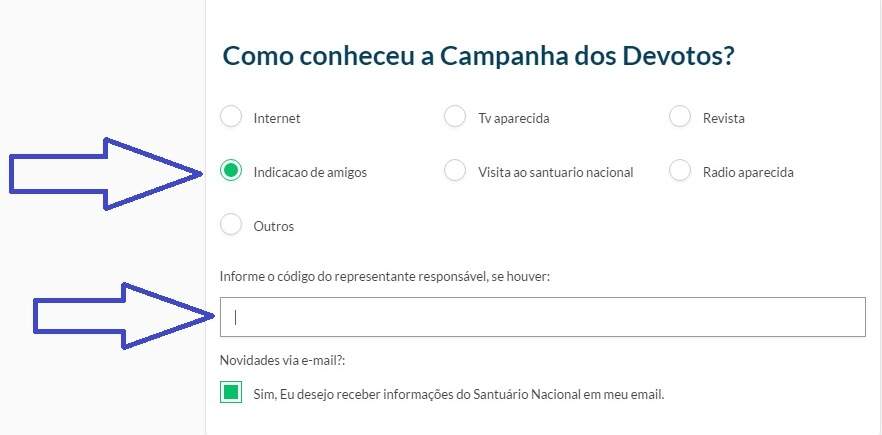
Task: Click the "Internet" option label text
Action: pos(277,118)
